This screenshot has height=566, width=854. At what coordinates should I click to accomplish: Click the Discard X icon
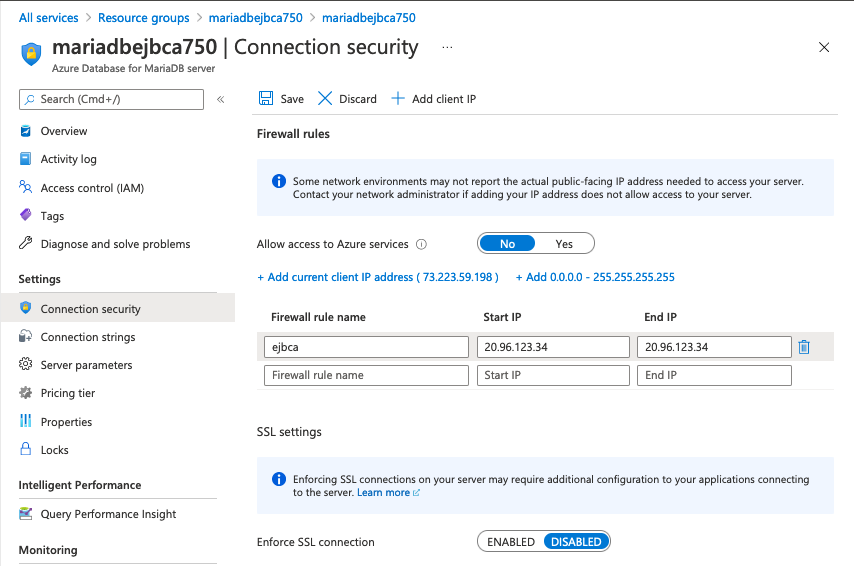[x=325, y=98]
